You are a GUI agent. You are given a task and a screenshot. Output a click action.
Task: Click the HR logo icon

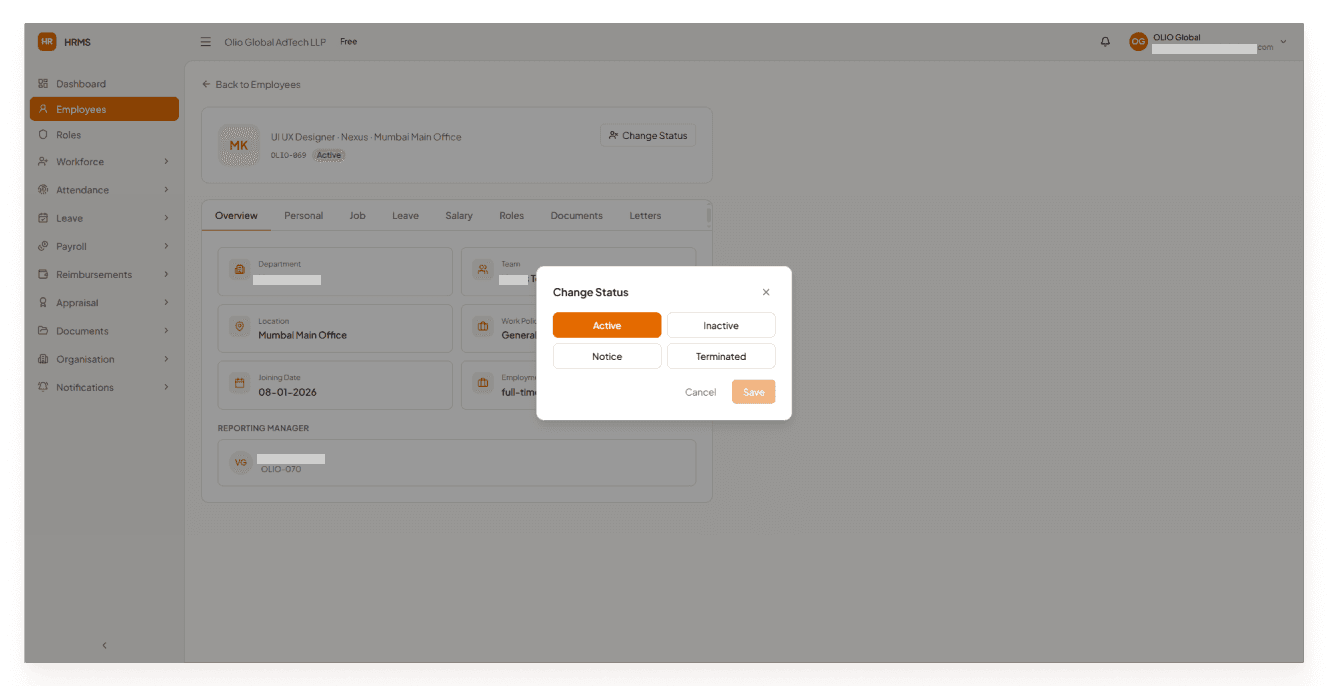pyautogui.click(x=47, y=41)
